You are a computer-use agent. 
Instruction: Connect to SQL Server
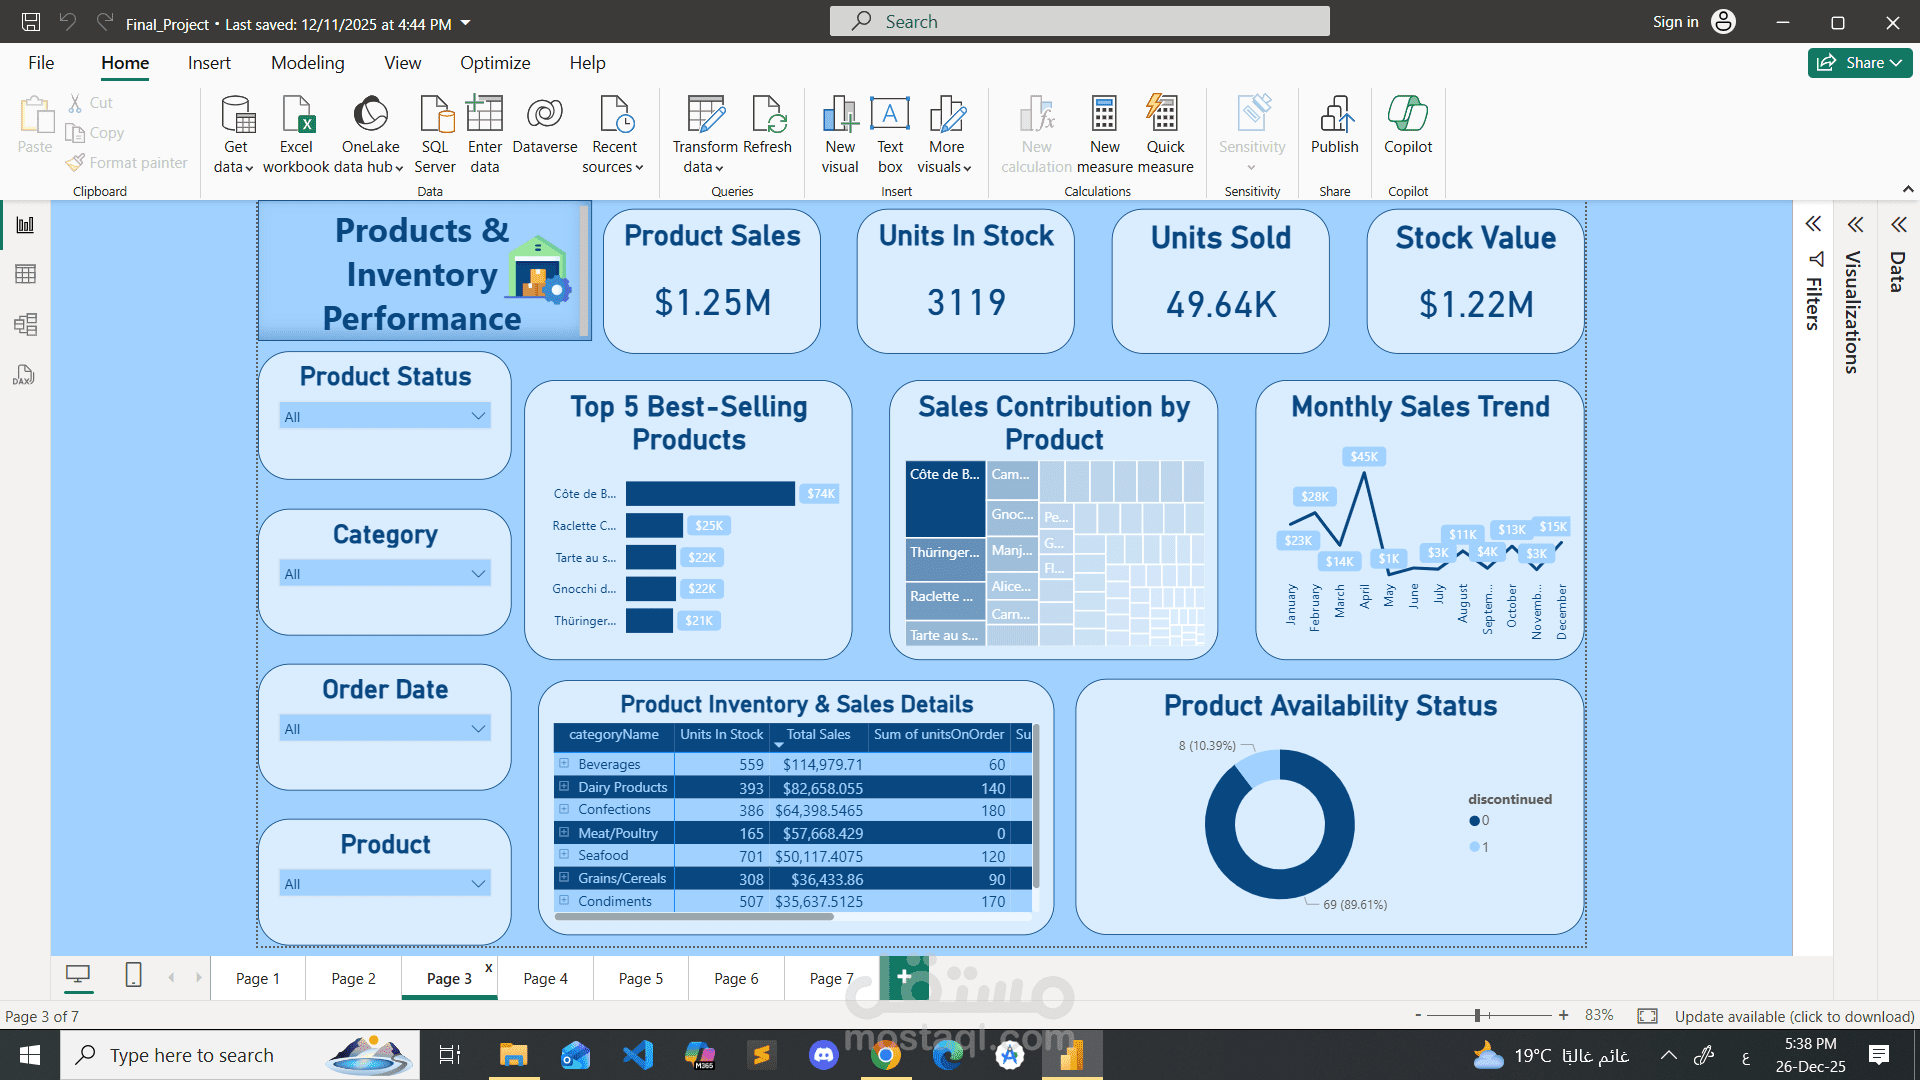[x=435, y=133]
